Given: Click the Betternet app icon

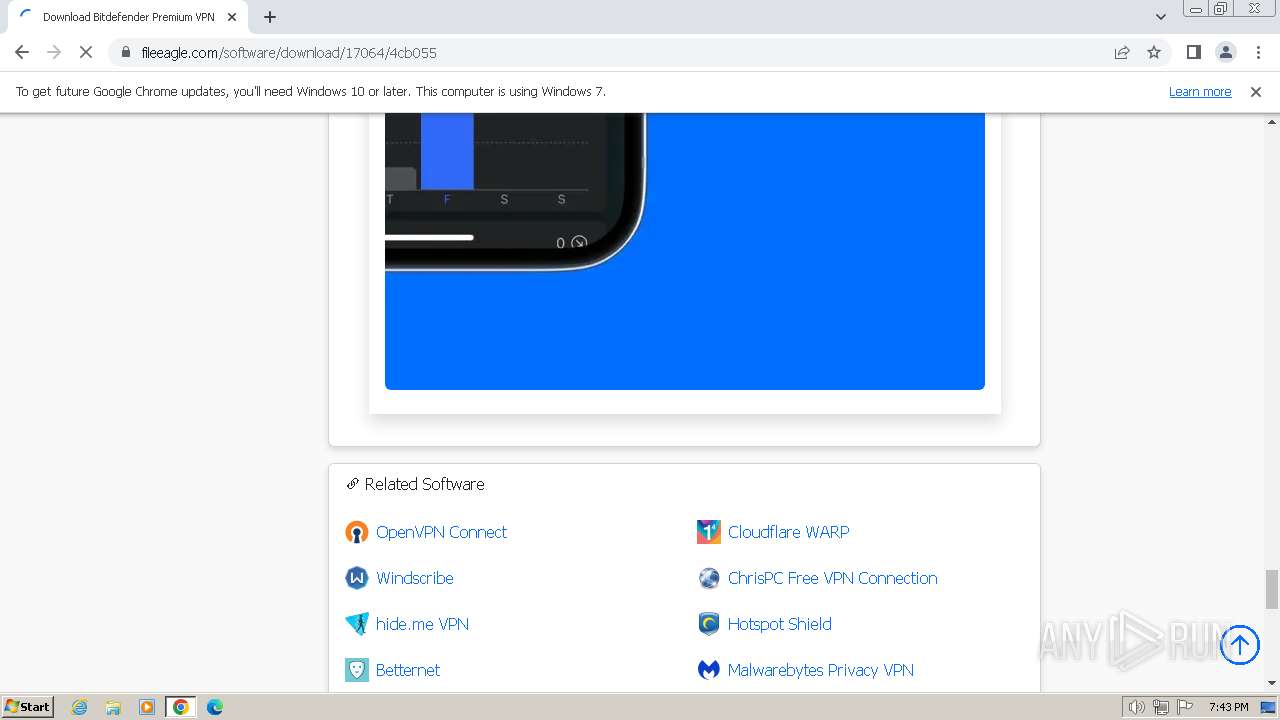Looking at the screenshot, I should pyautogui.click(x=357, y=670).
